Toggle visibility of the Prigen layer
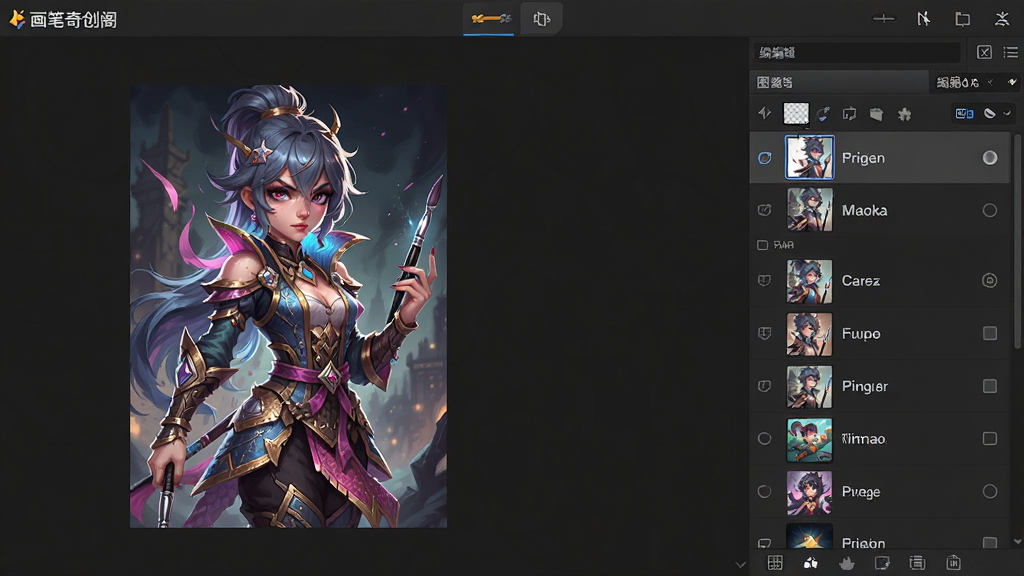The width and height of the screenshot is (1024, 576). click(765, 158)
